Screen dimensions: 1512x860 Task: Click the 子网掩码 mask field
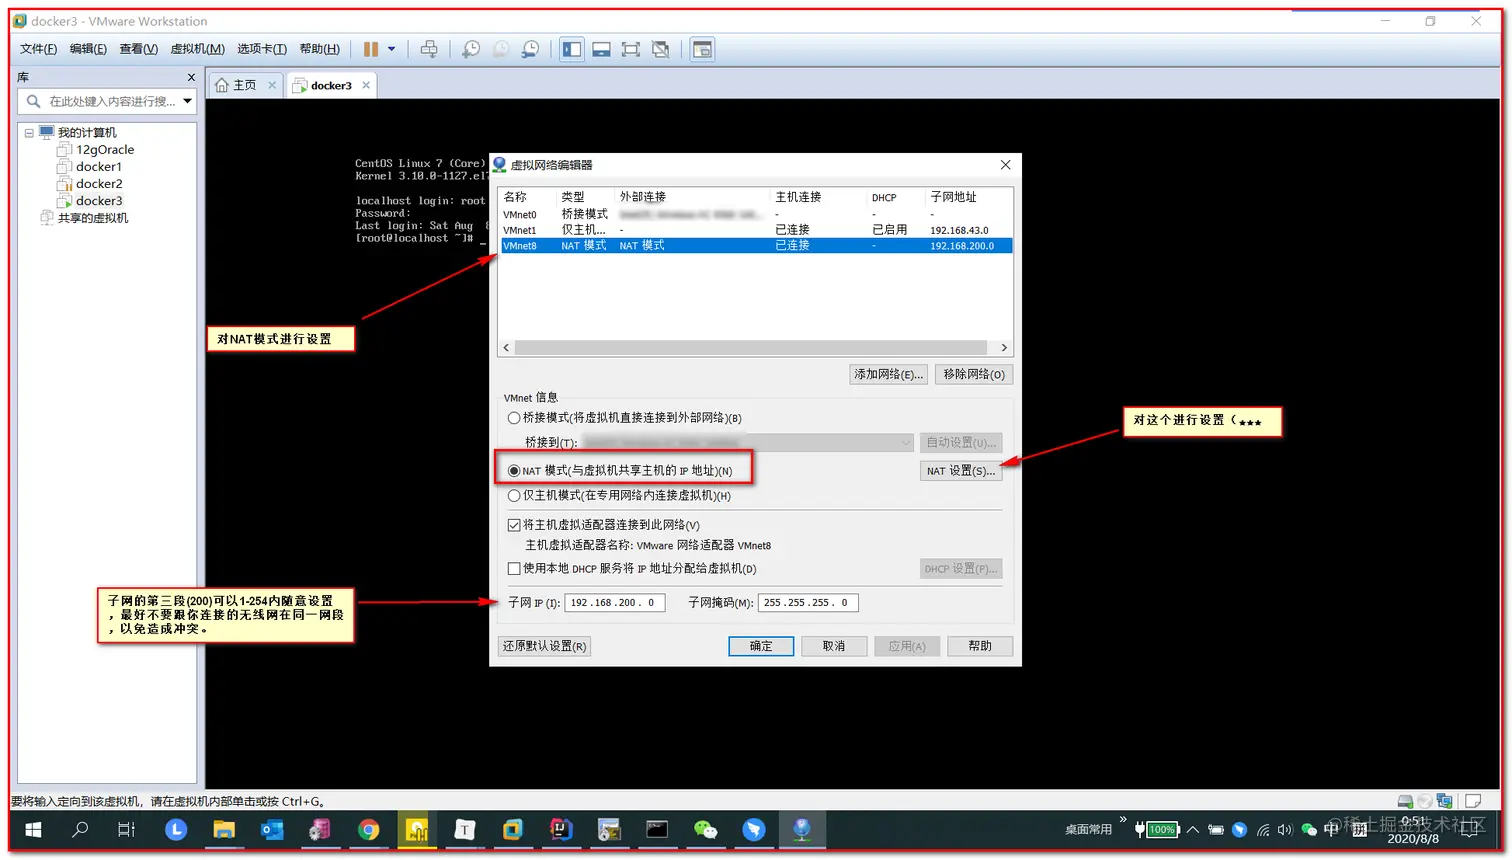click(x=808, y=603)
